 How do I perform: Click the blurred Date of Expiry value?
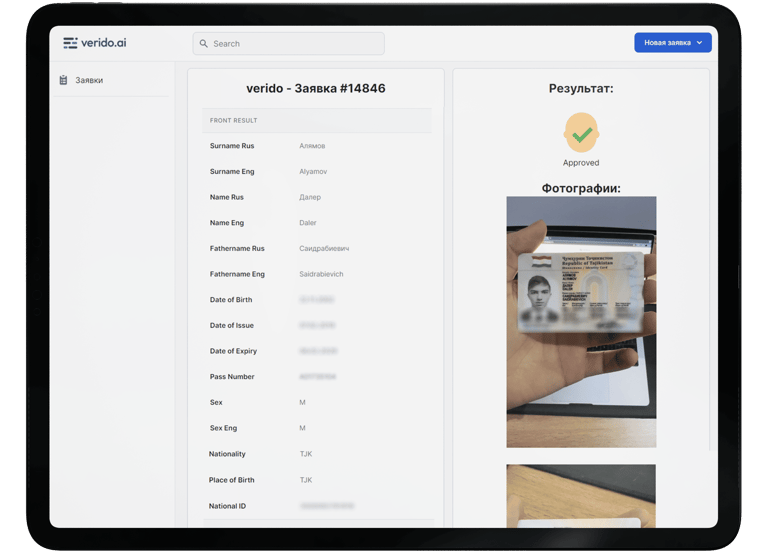point(318,351)
